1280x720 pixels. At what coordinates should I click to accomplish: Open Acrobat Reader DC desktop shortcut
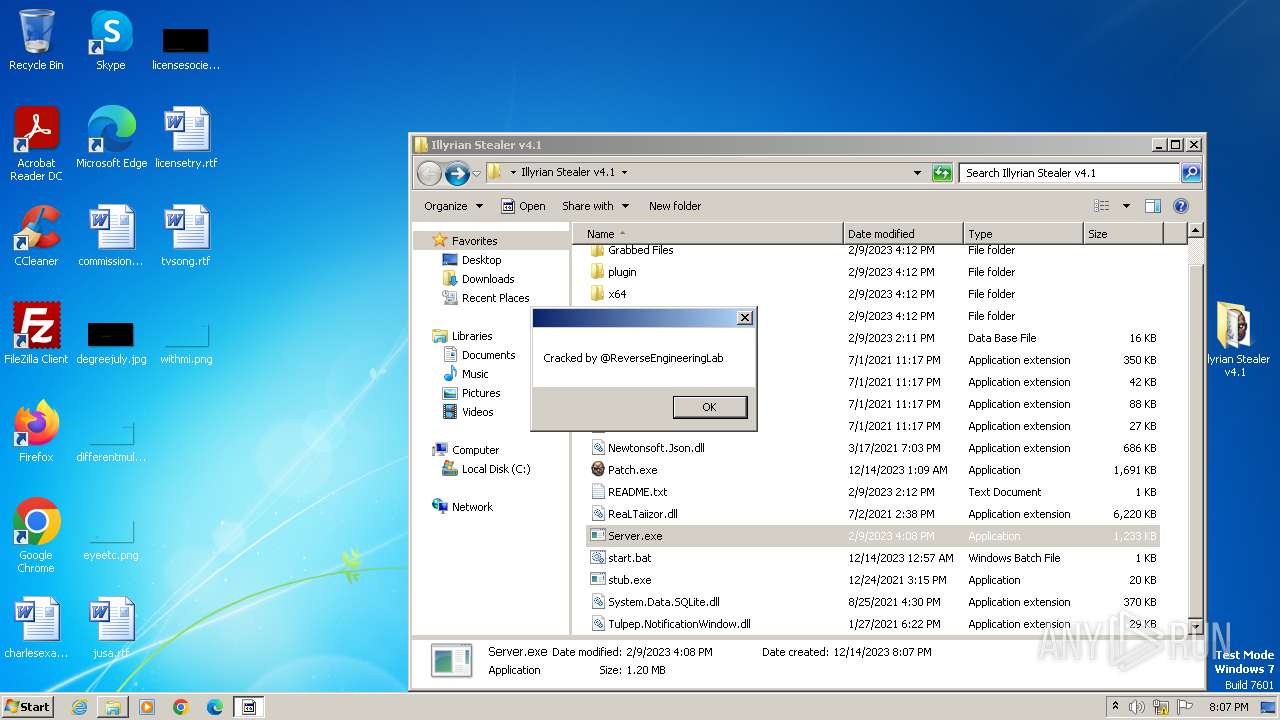pyautogui.click(x=36, y=144)
